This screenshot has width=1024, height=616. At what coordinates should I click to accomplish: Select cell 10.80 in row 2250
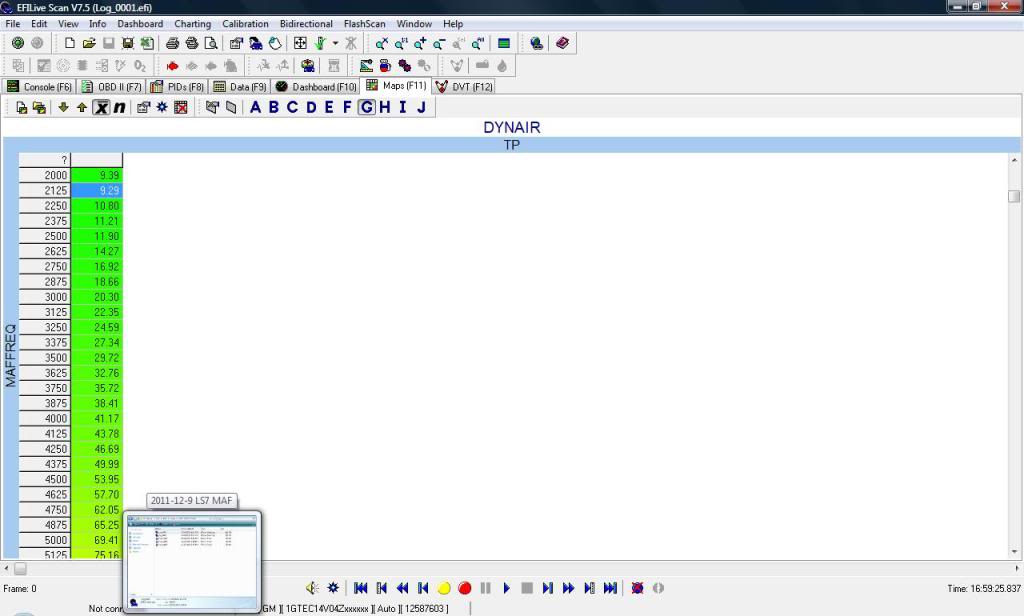tap(97, 206)
